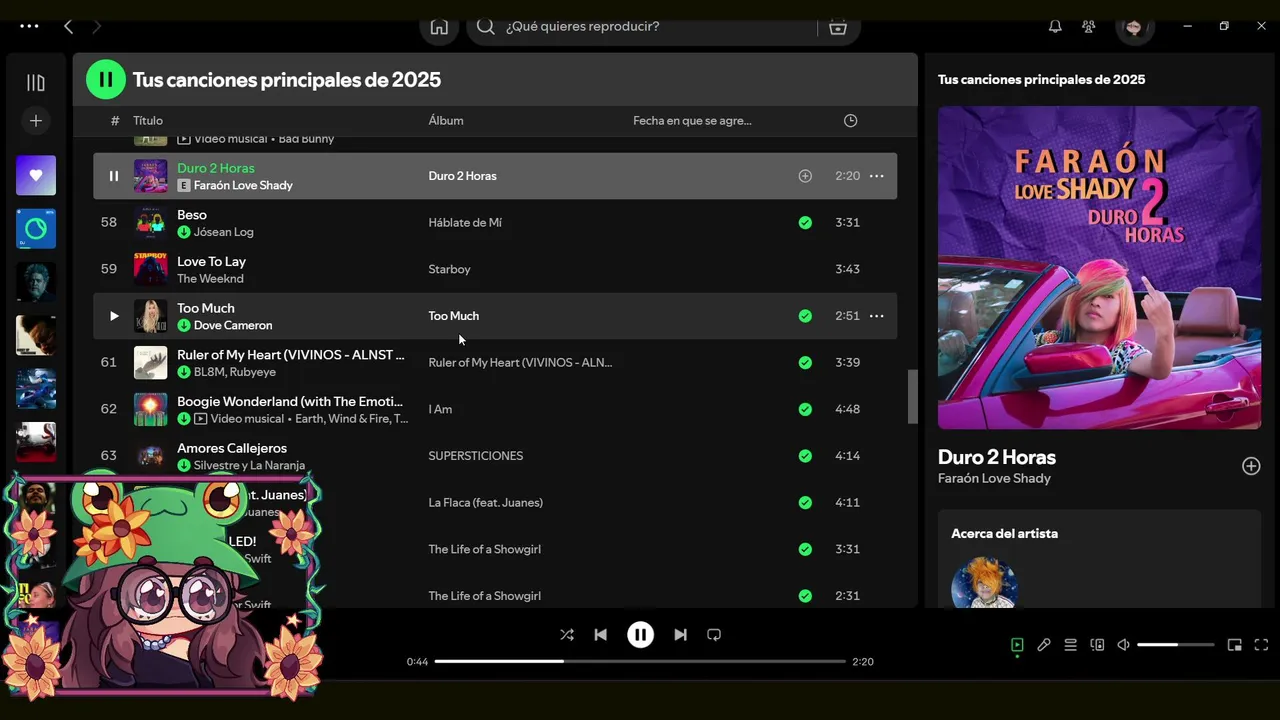Click the track list scrollbar thumb
The height and width of the screenshot is (720, 1280).
[x=912, y=397]
